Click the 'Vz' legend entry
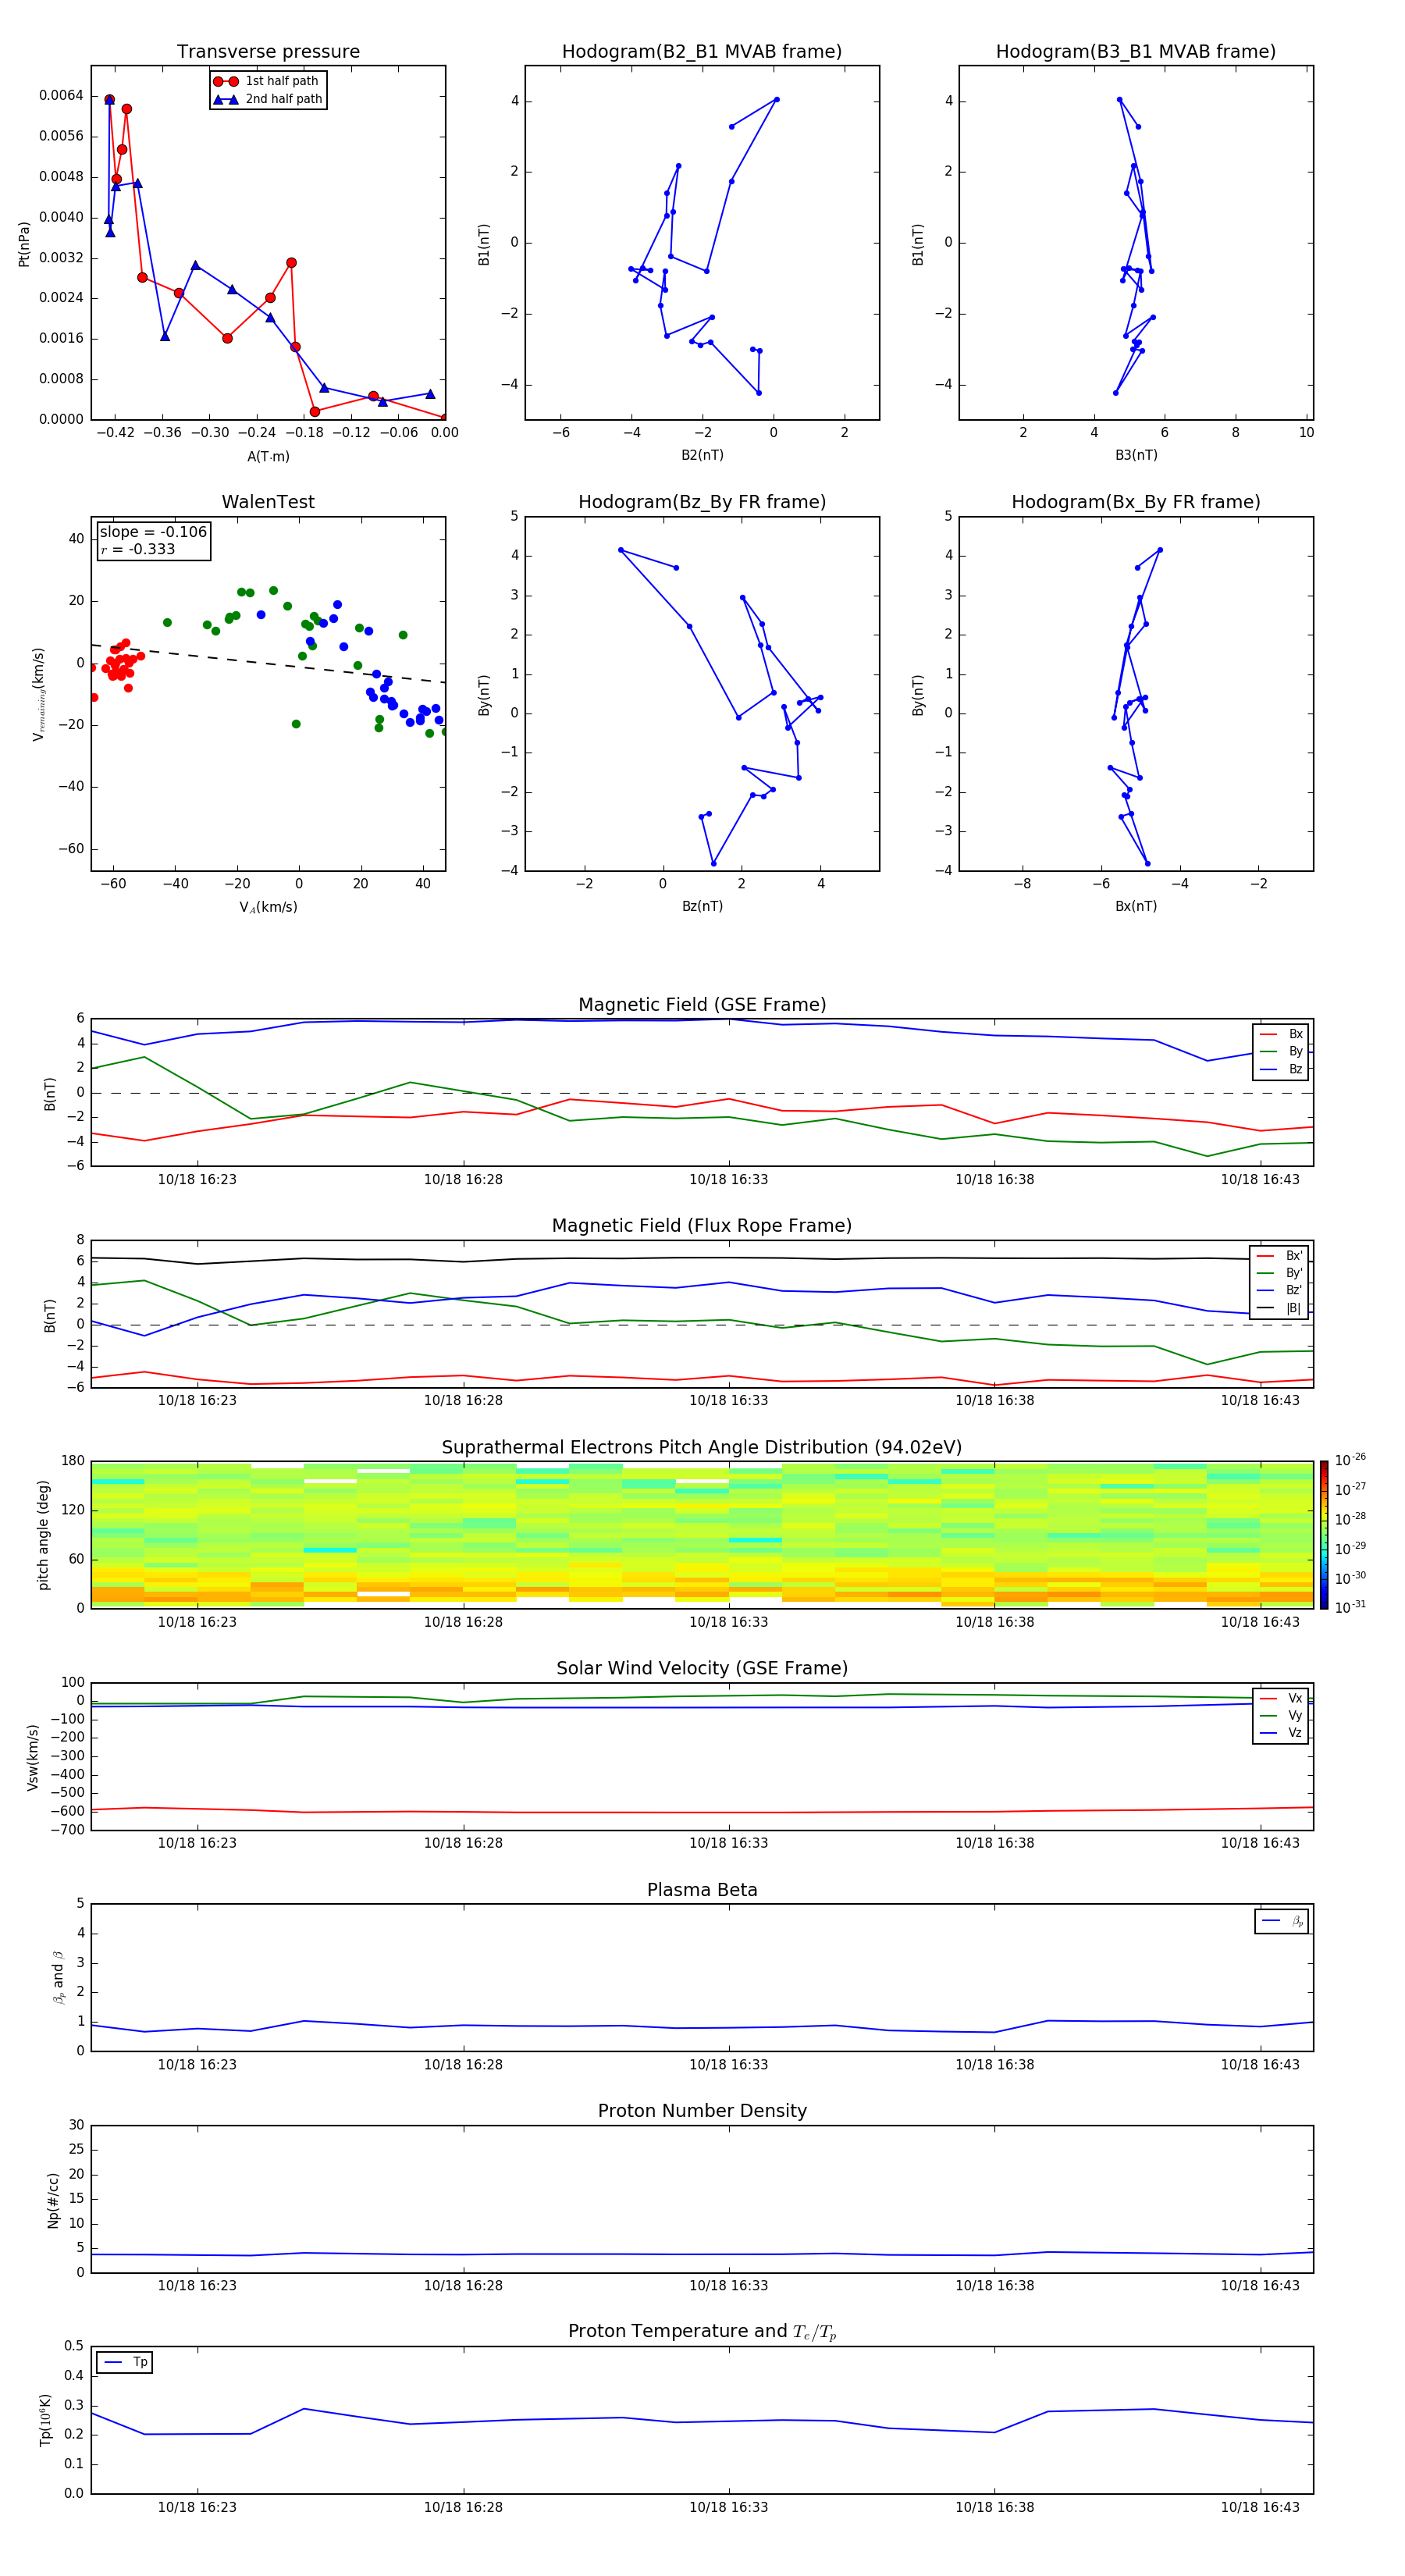 [1281, 1733]
